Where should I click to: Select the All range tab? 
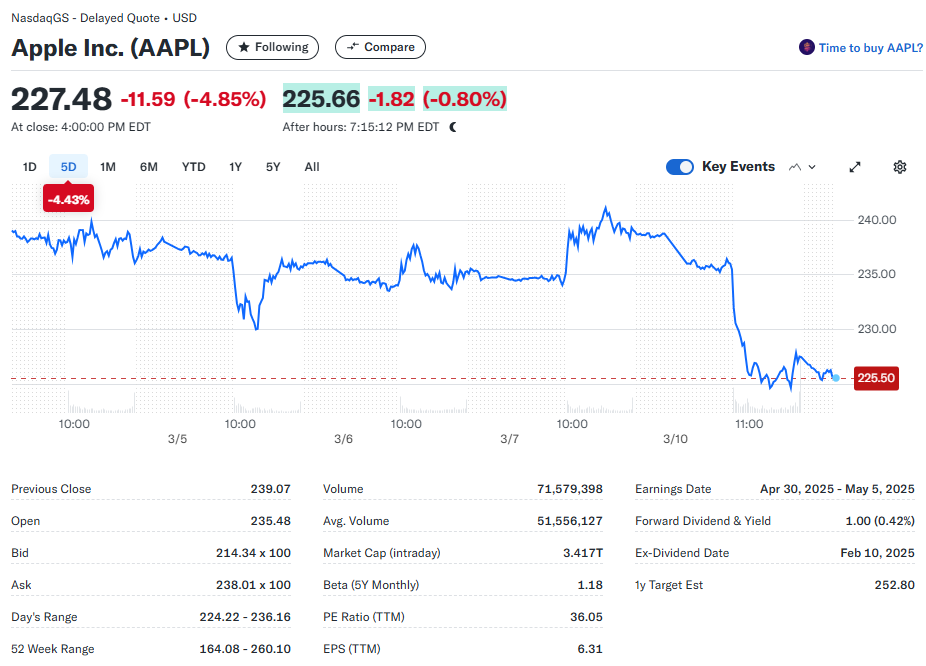coord(312,167)
